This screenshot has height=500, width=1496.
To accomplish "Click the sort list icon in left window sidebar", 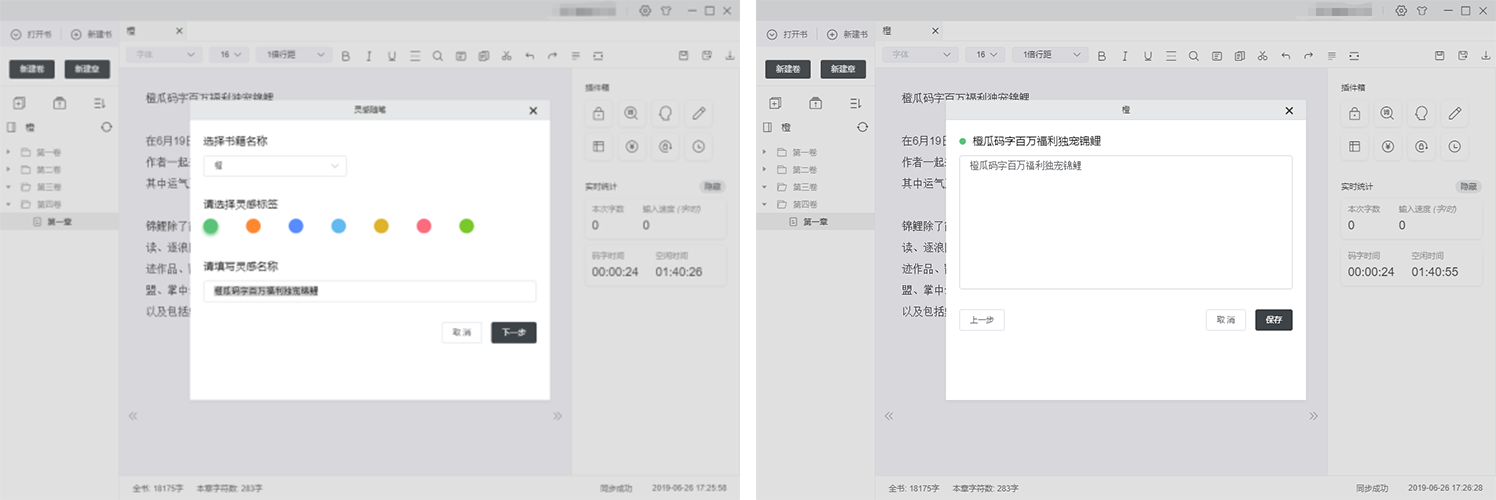I will pos(99,102).
